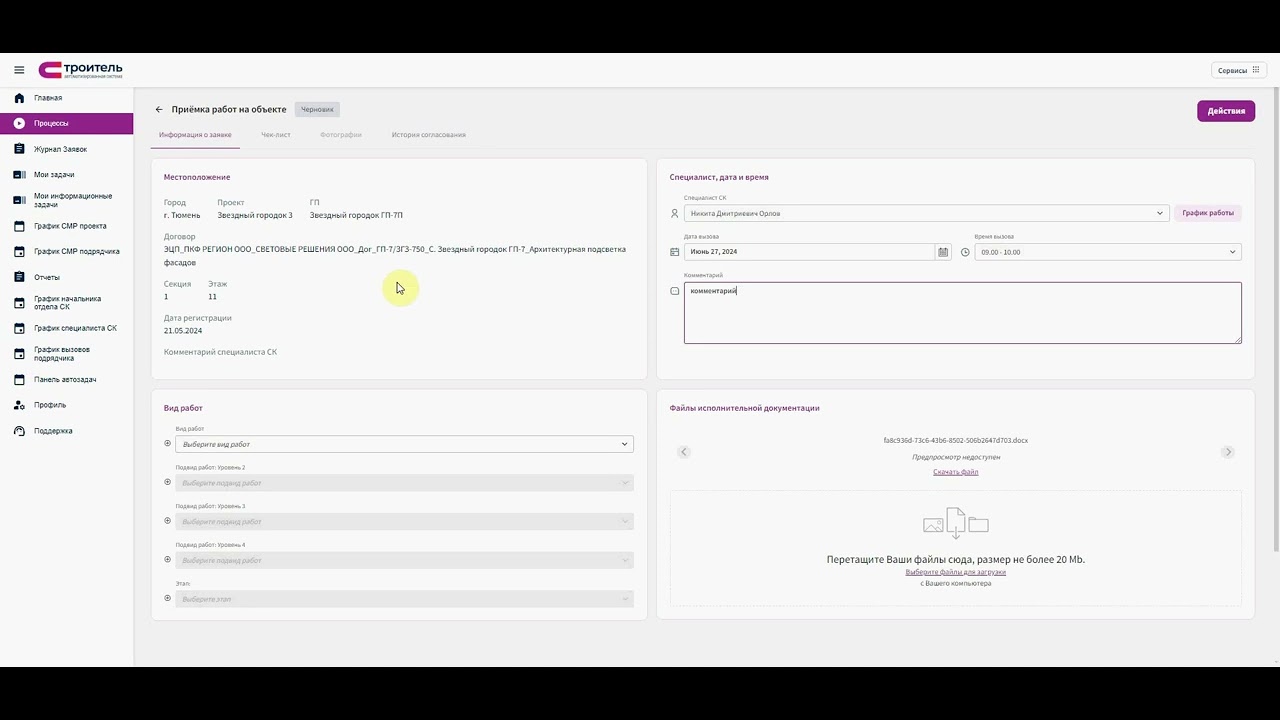Click the График СМР подрядчика icon
1280x720 pixels.
click(x=19, y=252)
